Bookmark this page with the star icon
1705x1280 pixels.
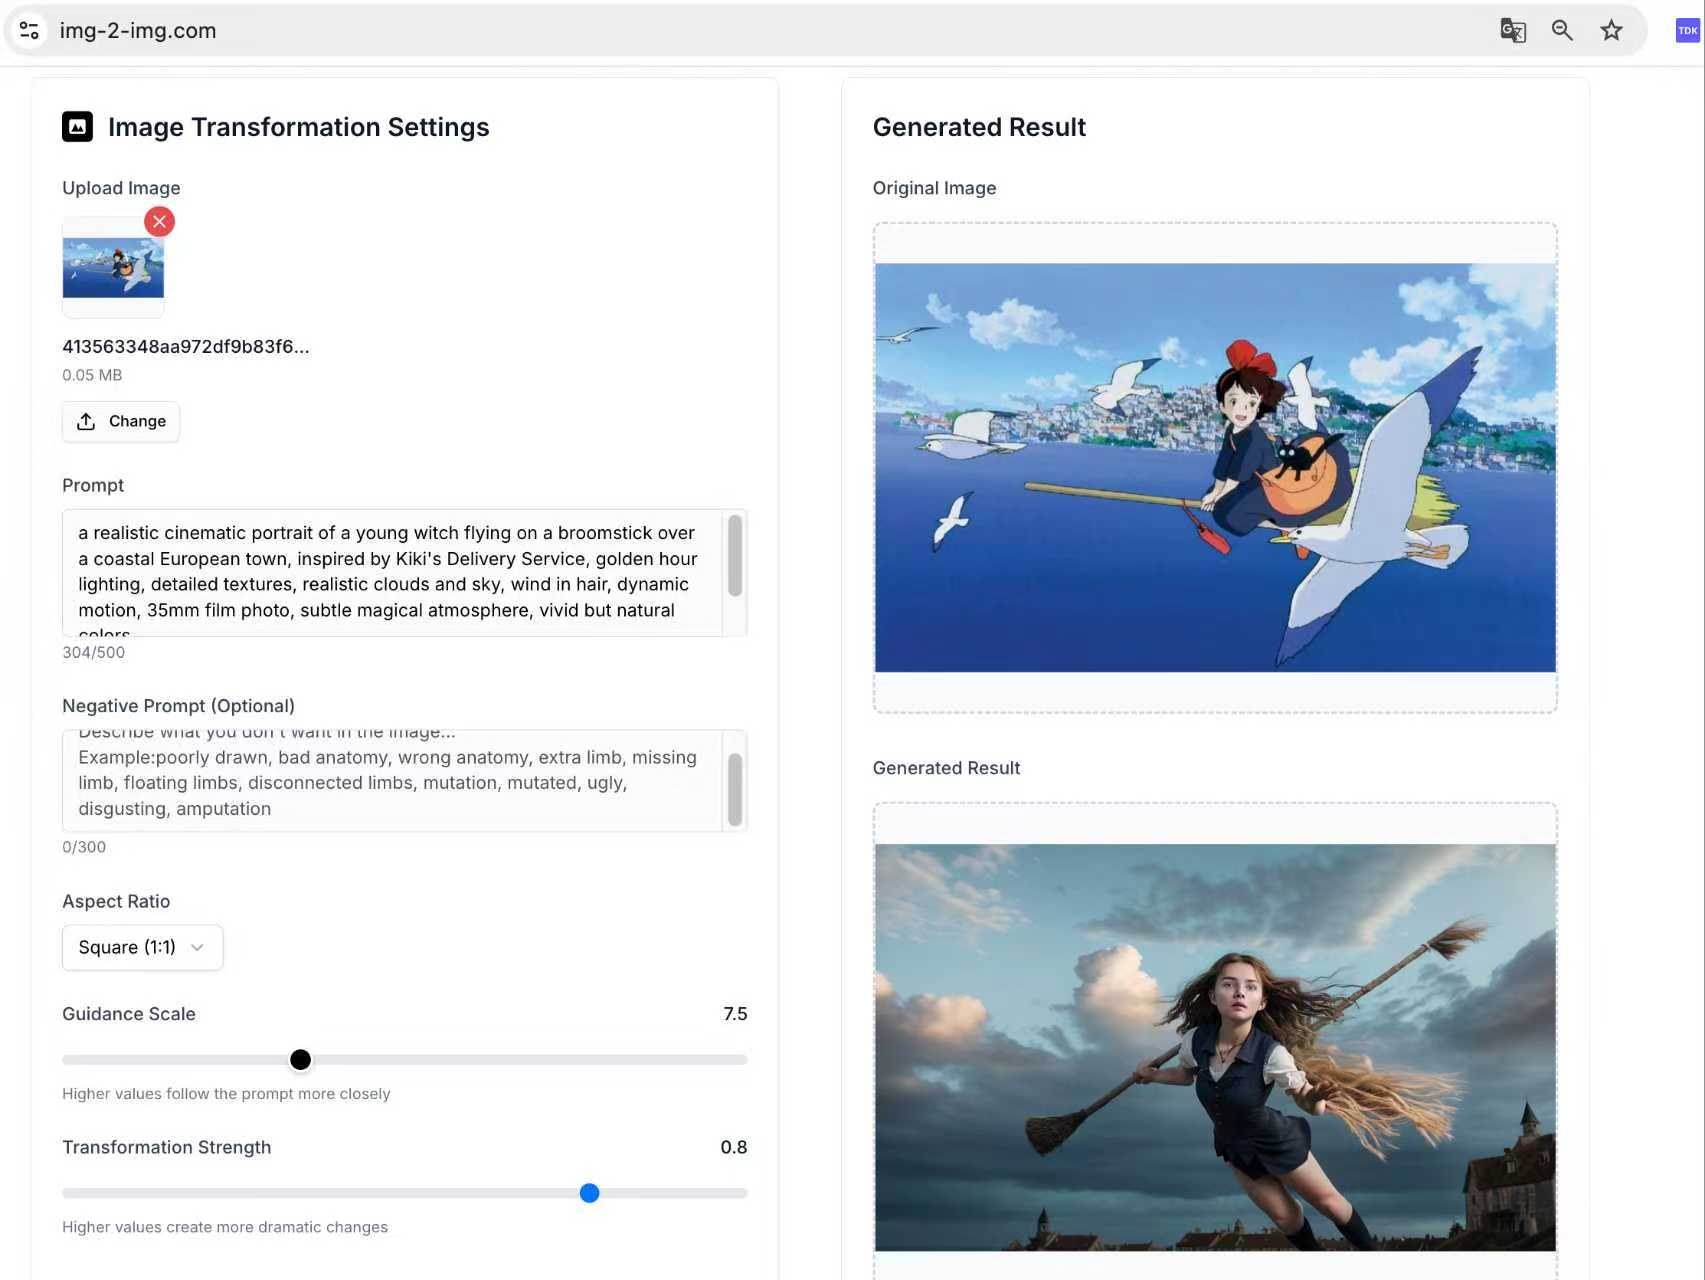[1611, 31]
